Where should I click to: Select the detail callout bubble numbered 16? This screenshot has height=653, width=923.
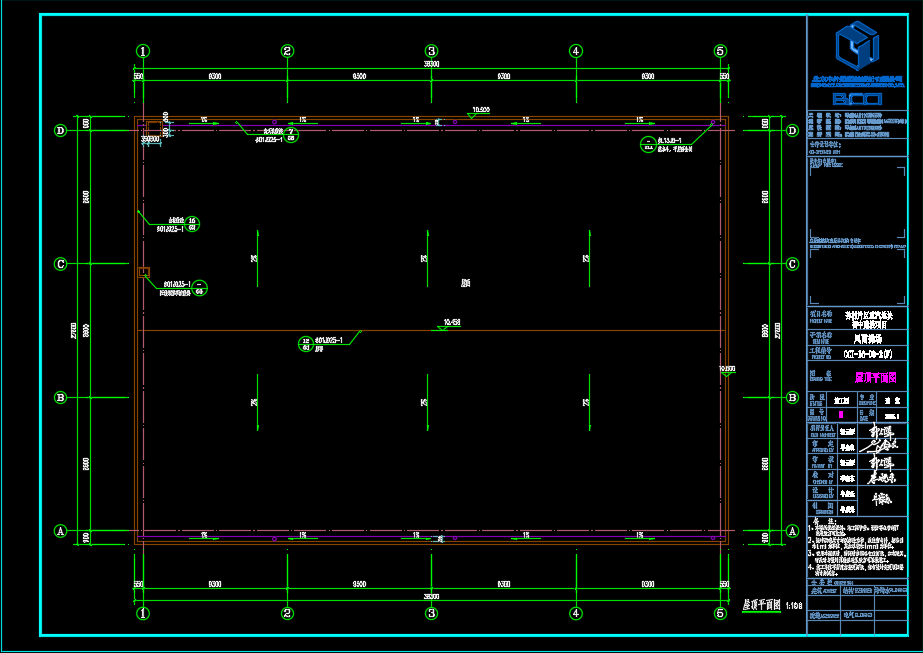coord(192,224)
